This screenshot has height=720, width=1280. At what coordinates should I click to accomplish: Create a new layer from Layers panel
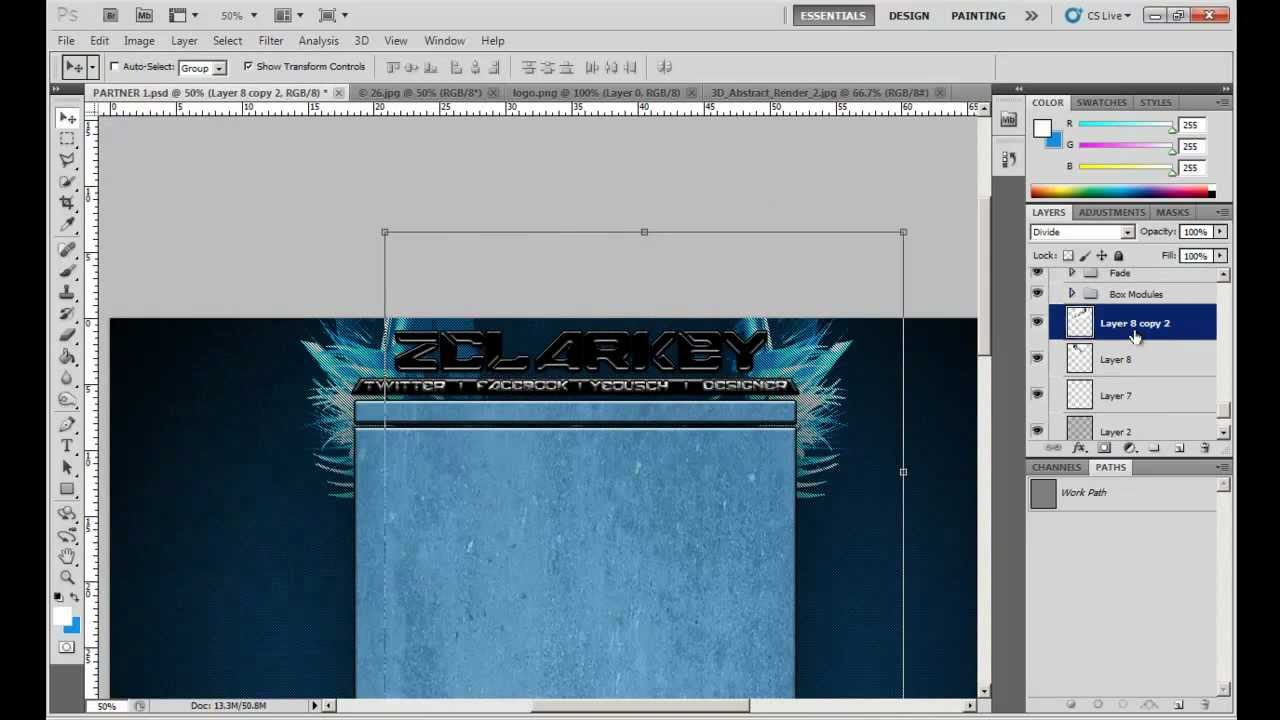point(1179,448)
